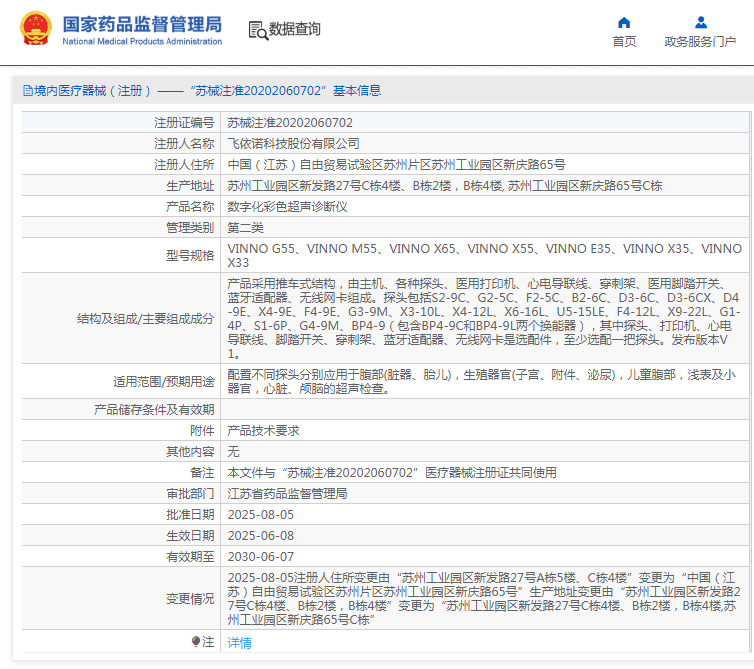Click the 注册人住所 label cell
754x669 pixels.
point(121,164)
